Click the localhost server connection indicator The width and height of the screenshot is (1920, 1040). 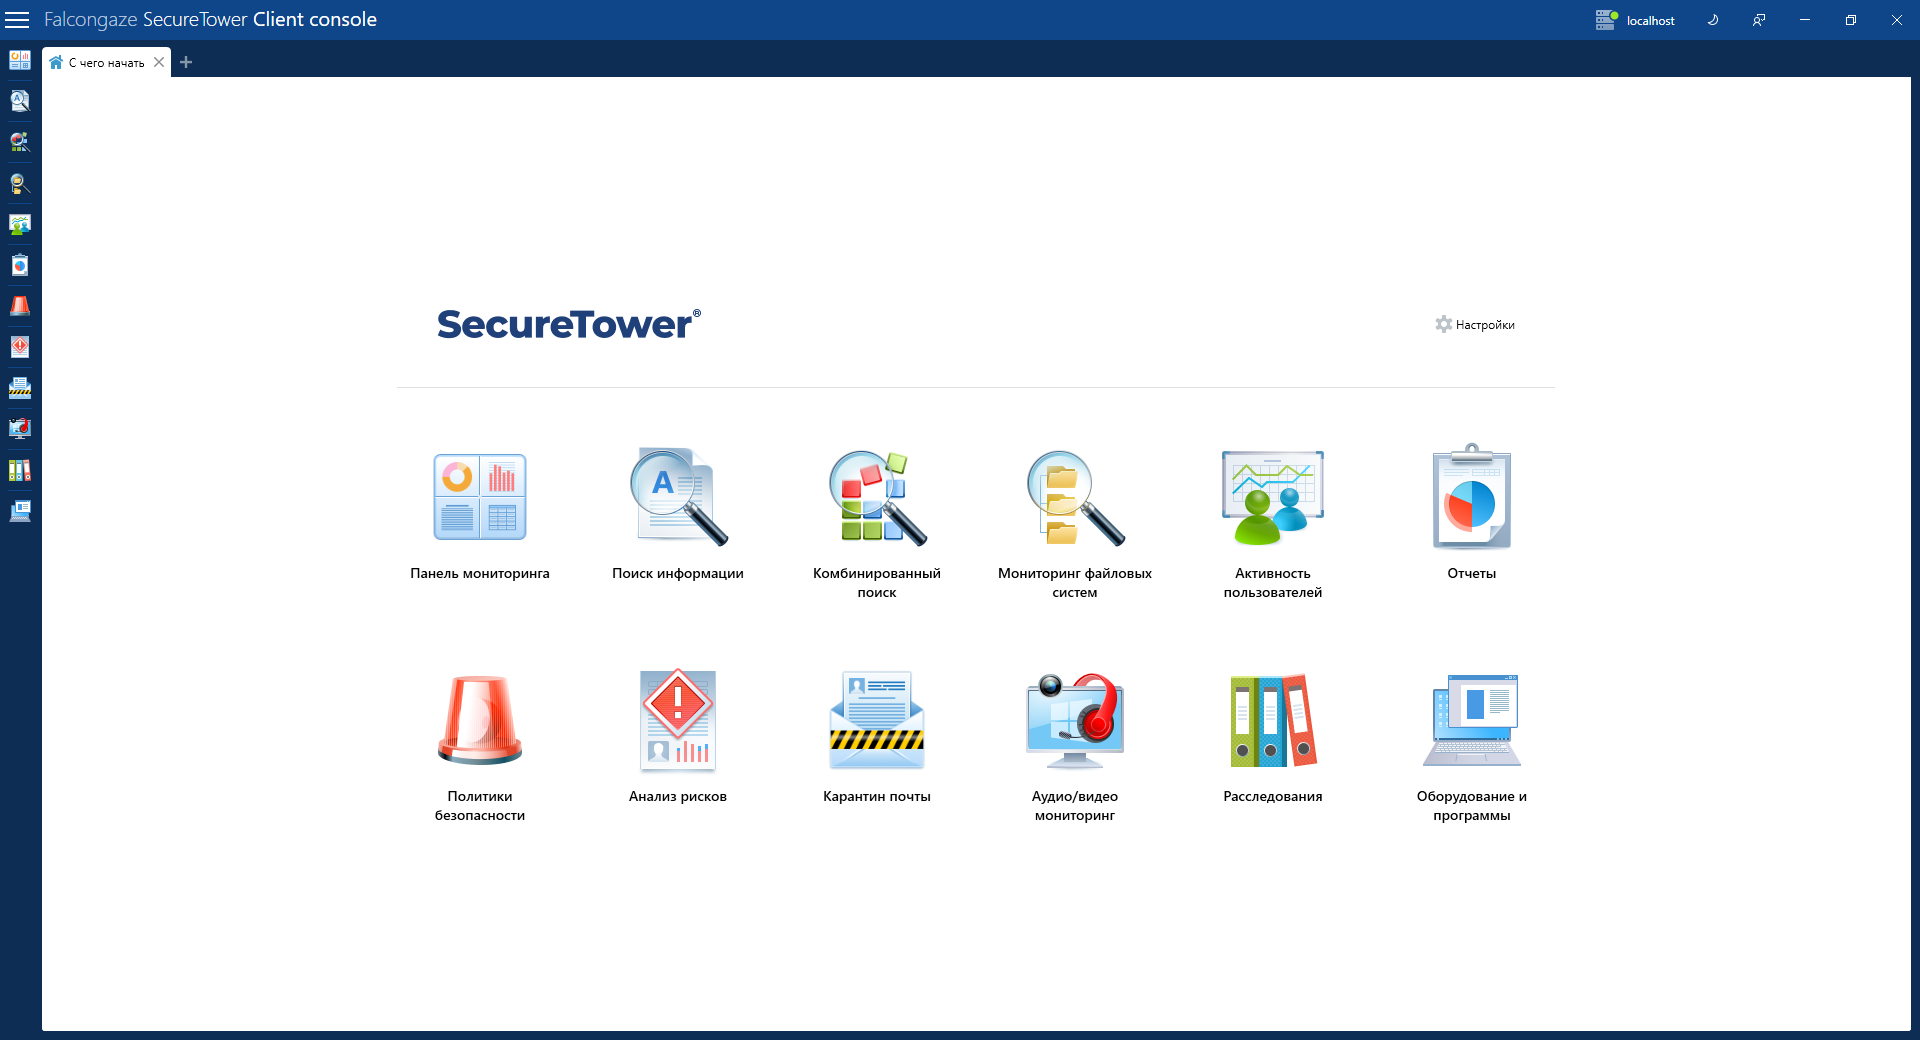click(x=1635, y=20)
